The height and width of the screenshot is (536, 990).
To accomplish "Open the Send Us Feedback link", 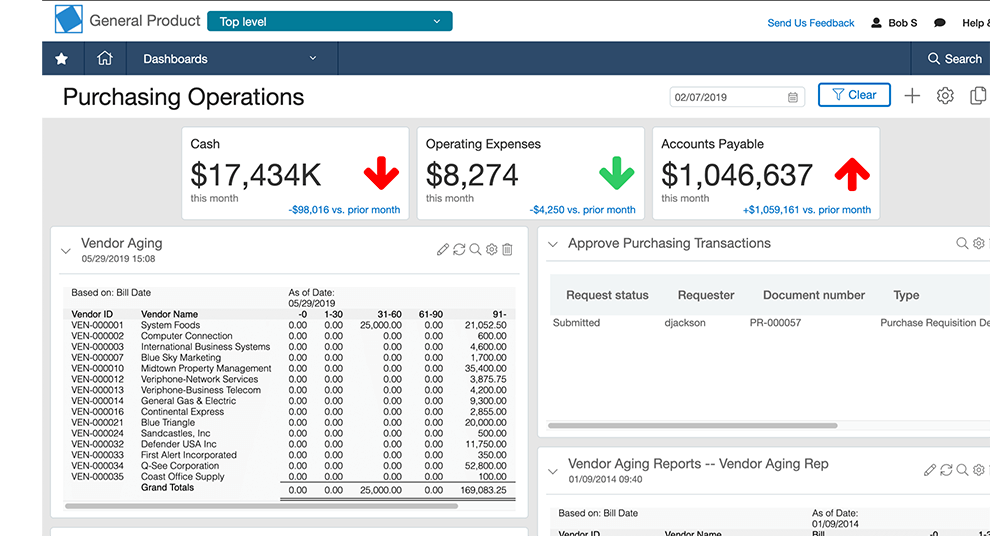I will click(811, 23).
